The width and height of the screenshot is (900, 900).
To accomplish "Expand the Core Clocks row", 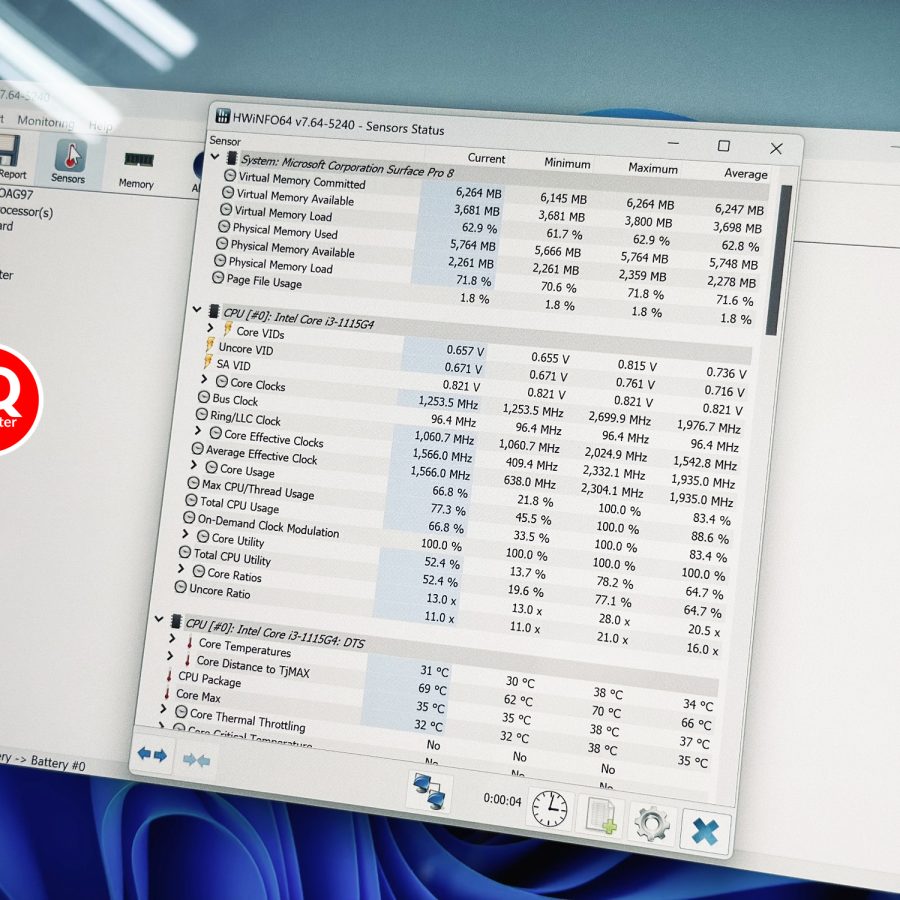I will 204,379.
